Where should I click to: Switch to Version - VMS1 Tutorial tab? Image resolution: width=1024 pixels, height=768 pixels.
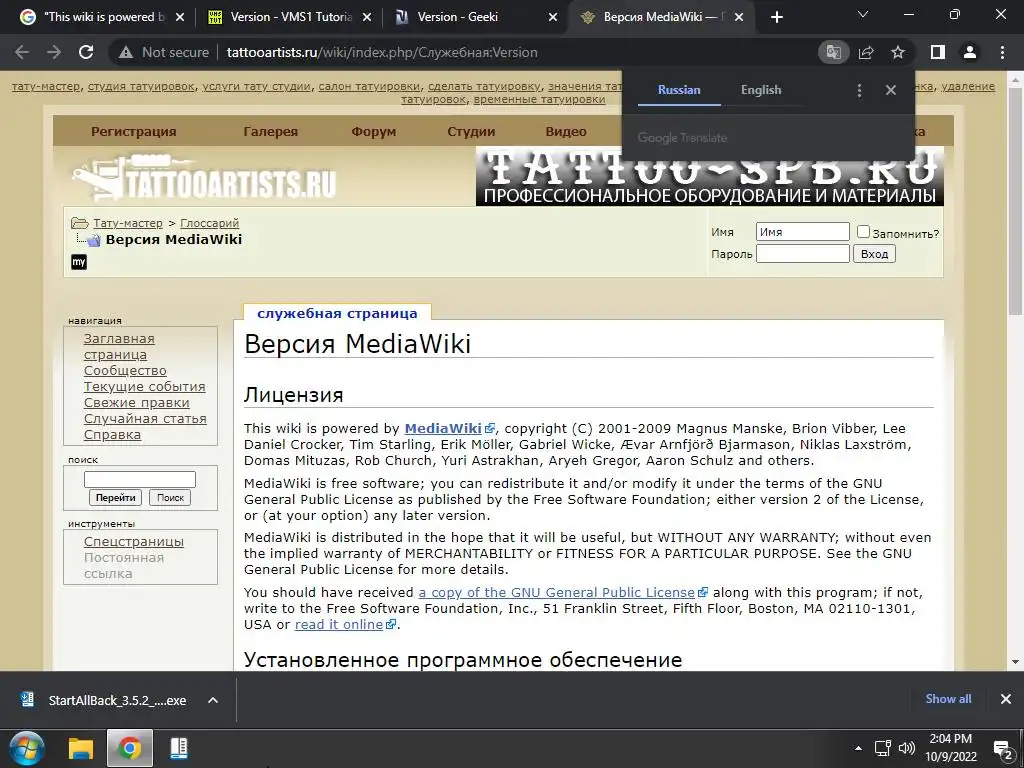pos(291,17)
